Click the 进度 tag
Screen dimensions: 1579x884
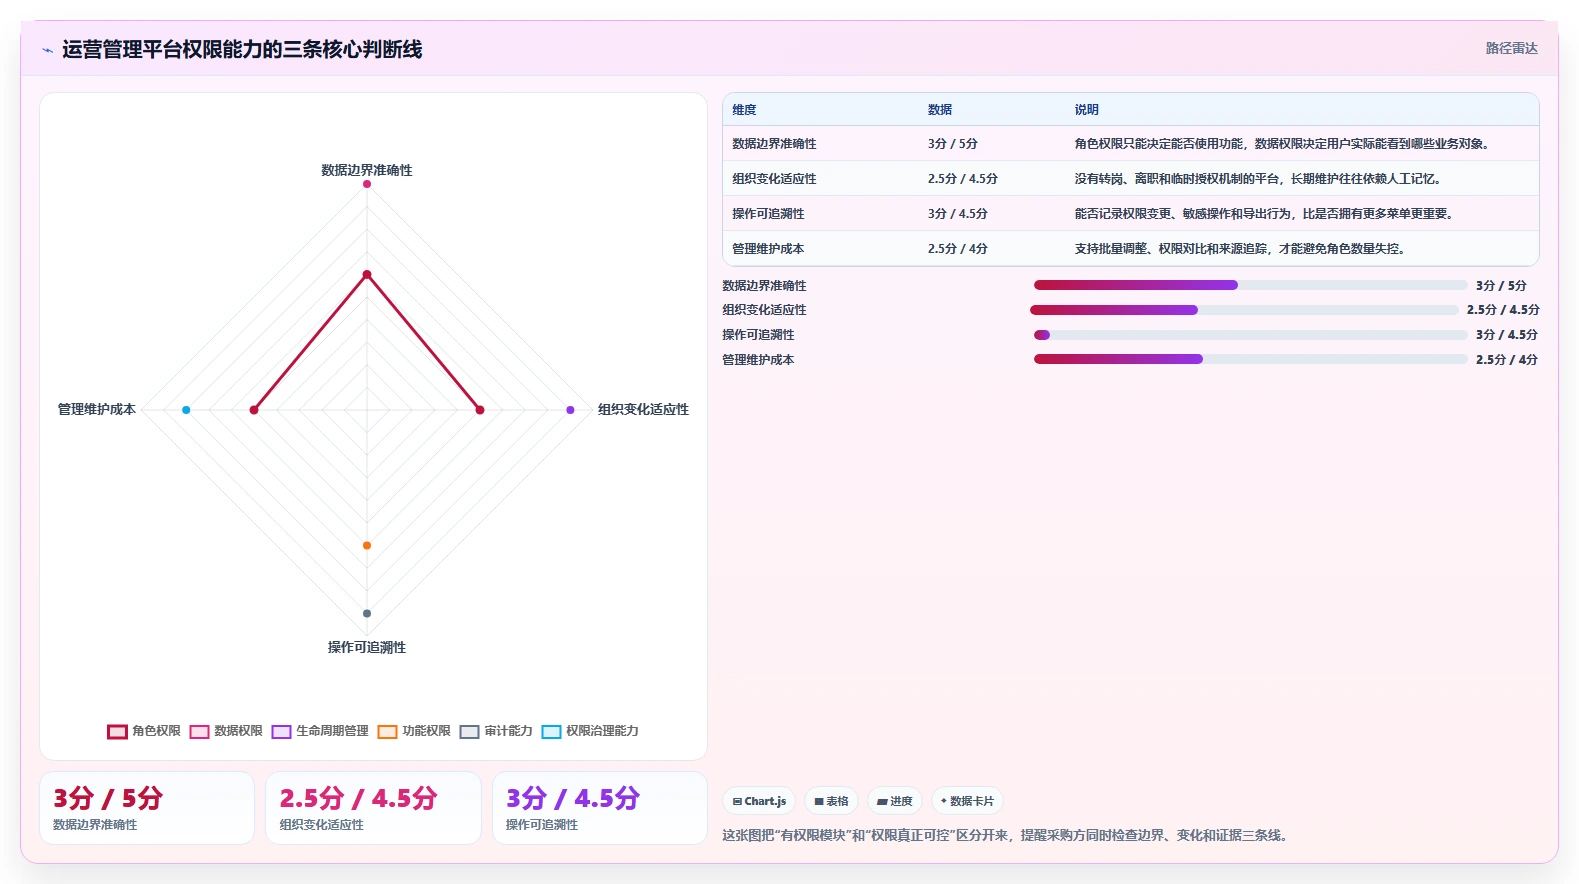click(x=895, y=801)
